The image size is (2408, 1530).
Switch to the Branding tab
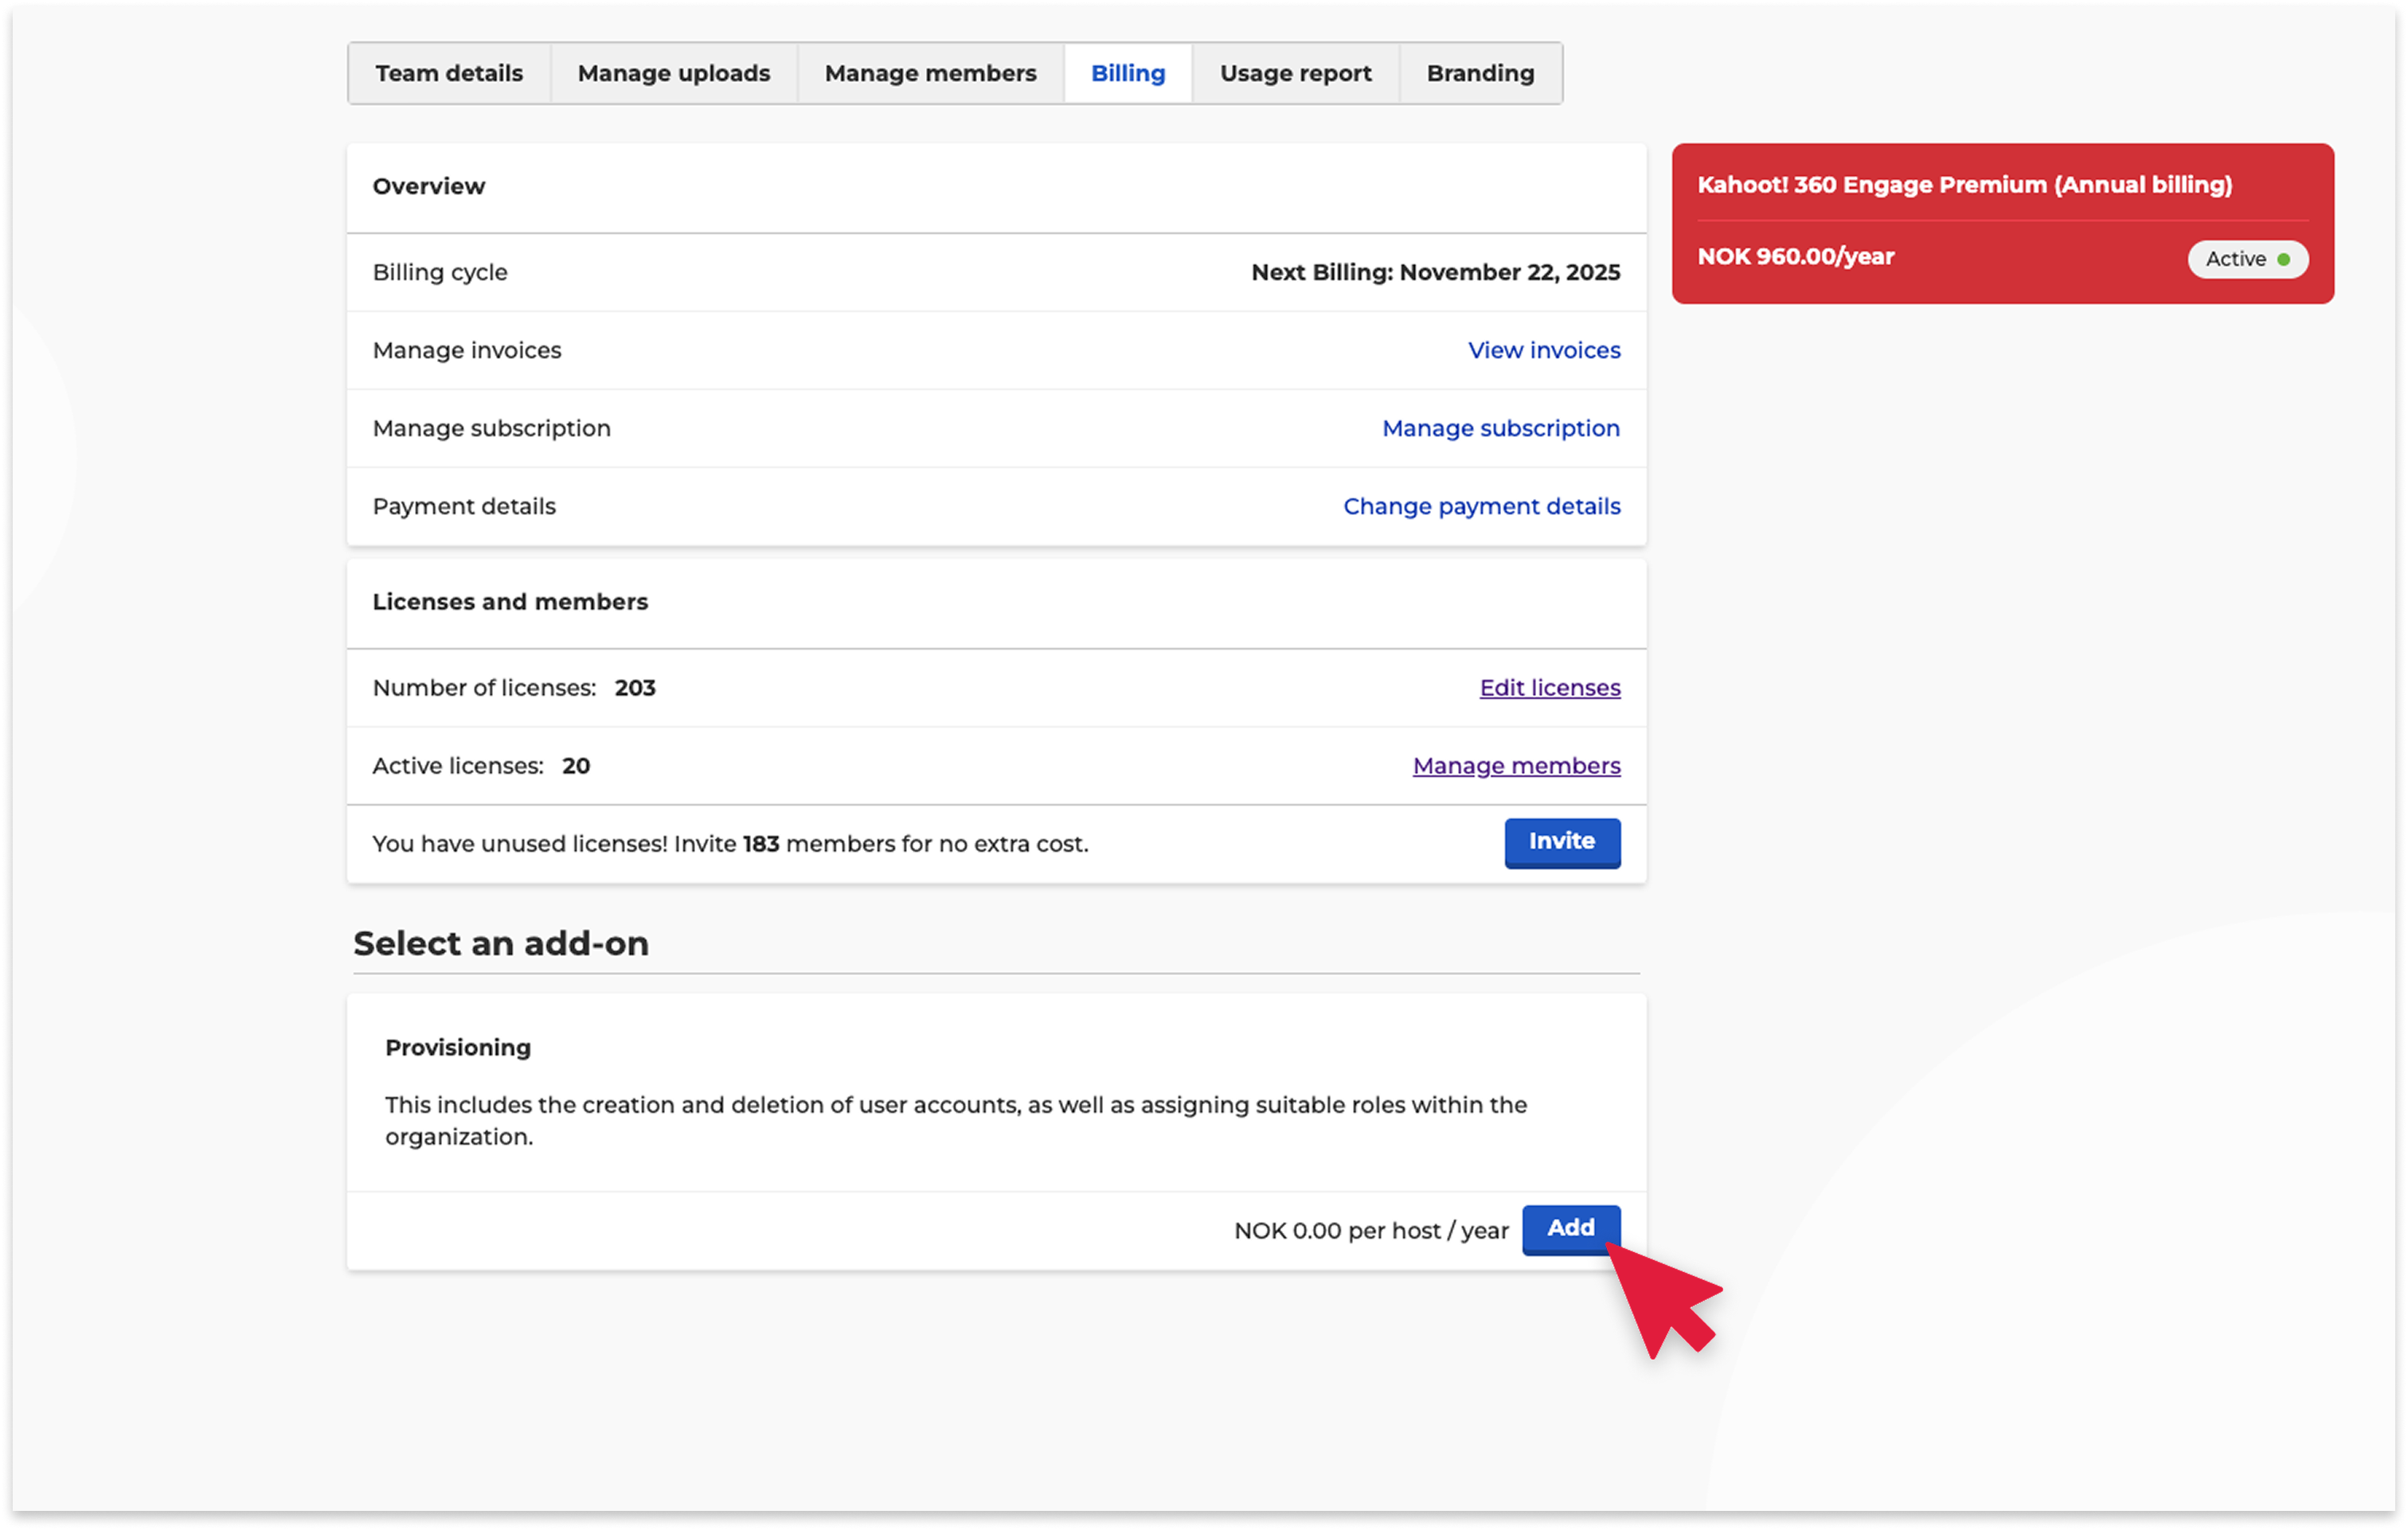click(1480, 73)
